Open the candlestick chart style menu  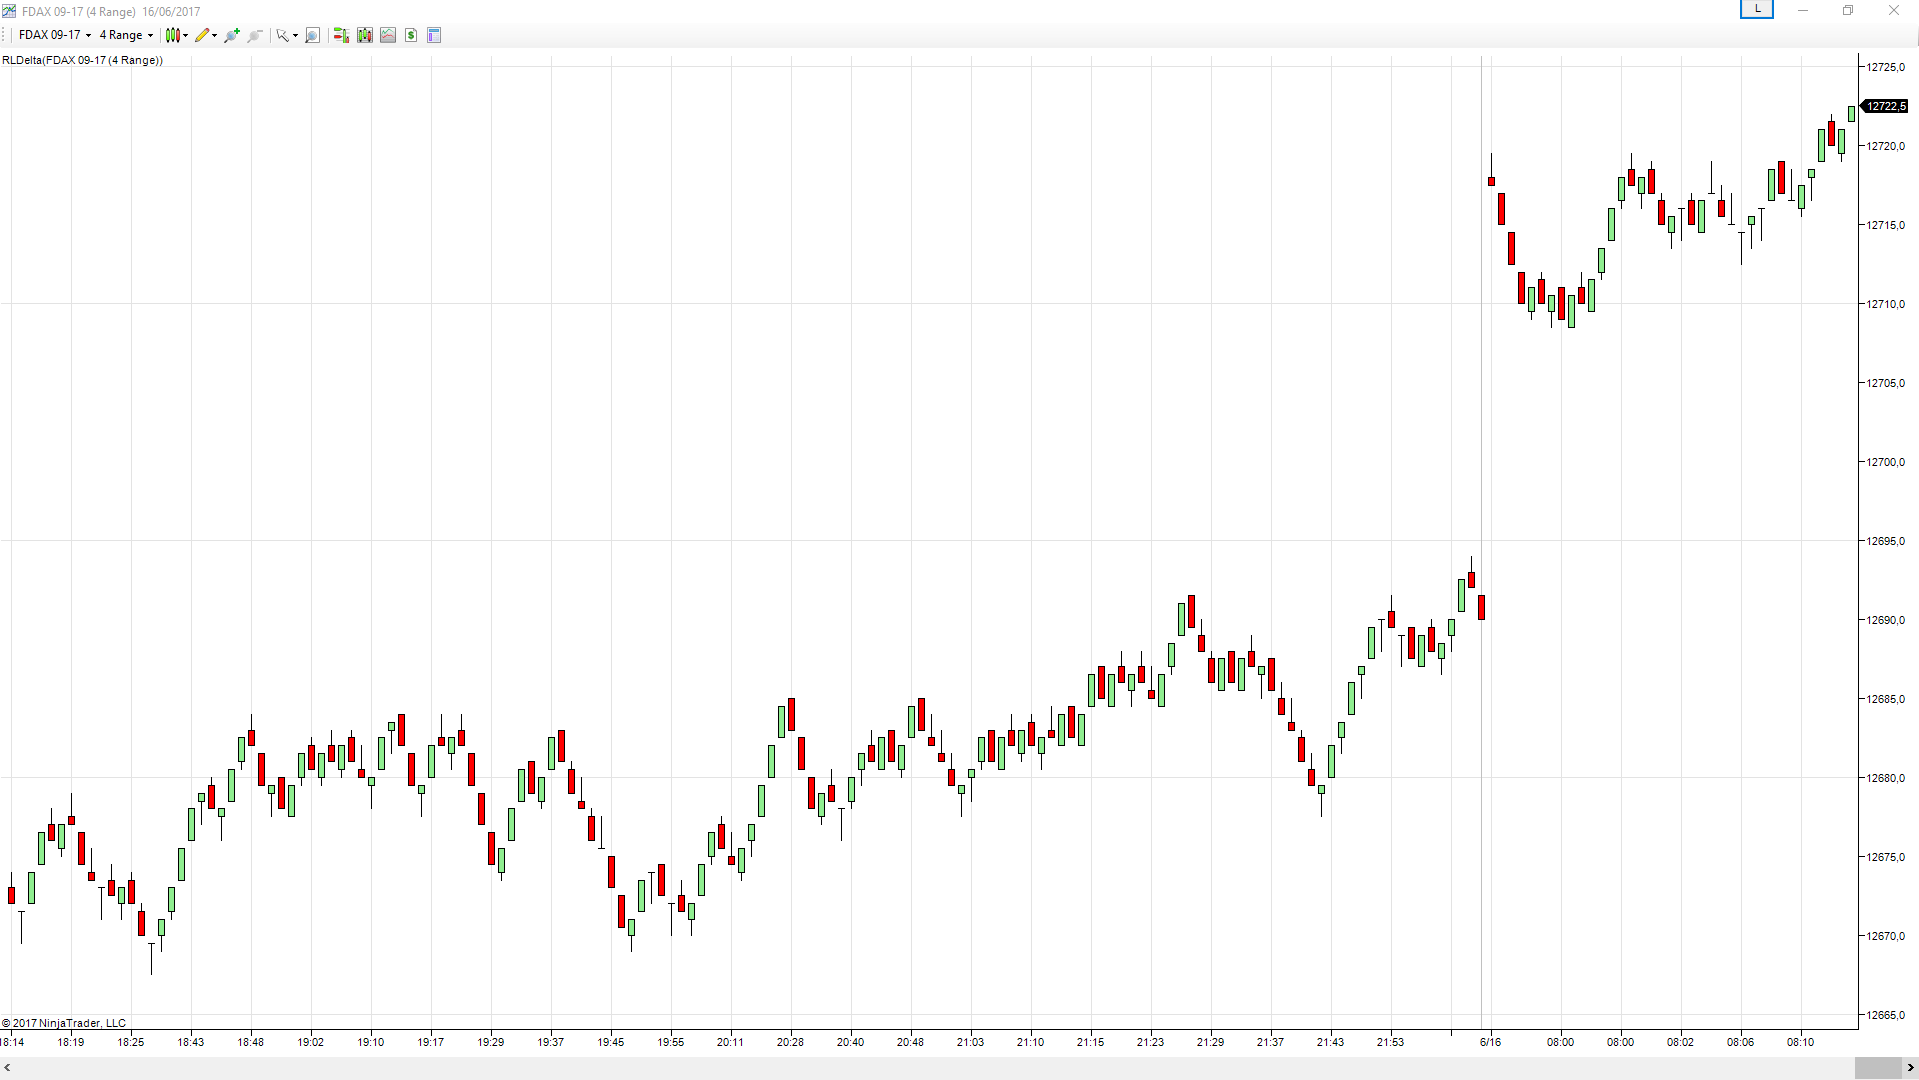click(x=177, y=35)
